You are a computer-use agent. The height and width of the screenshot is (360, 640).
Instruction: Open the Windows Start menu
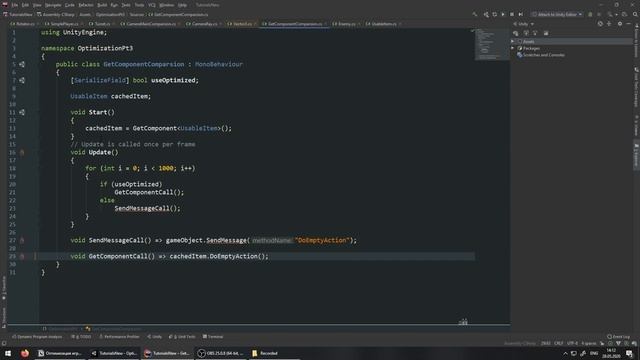(x=8, y=353)
